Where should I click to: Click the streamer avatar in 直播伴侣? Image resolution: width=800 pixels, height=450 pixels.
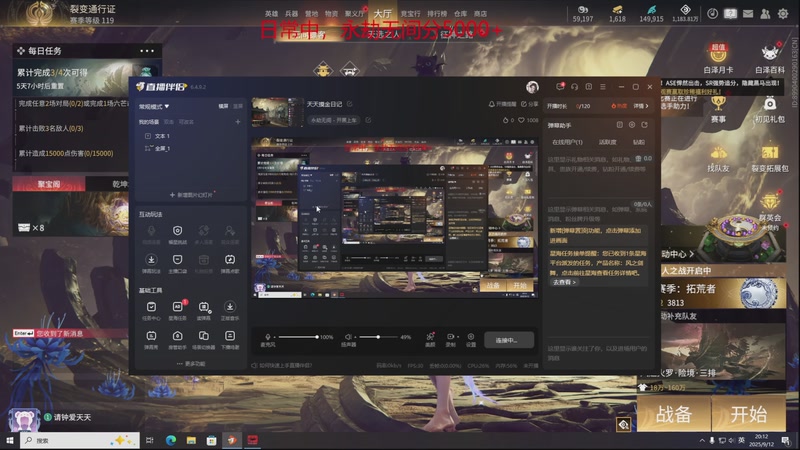click(x=532, y=87)
